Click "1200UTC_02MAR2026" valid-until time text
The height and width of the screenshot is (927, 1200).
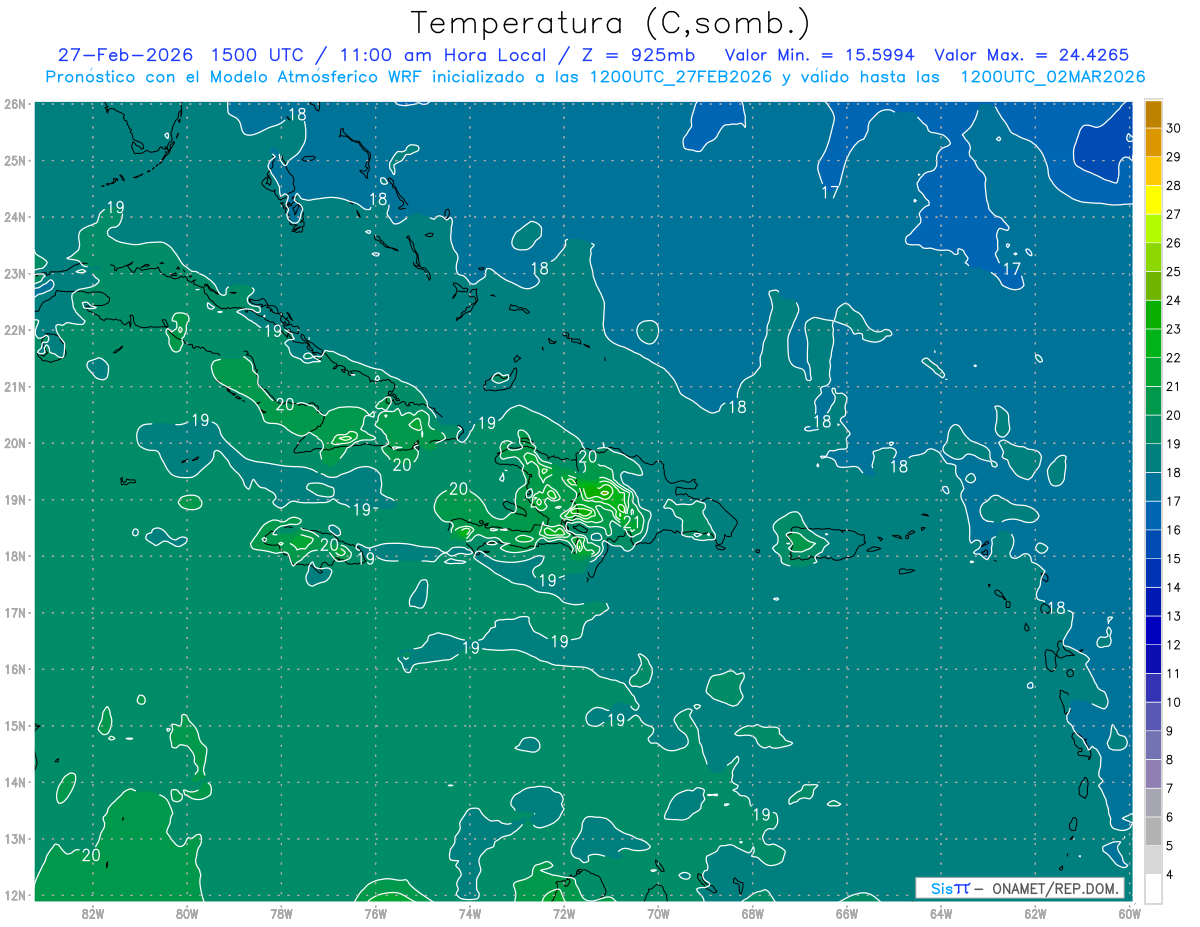pyautogui.click(x=1053, y=77)
